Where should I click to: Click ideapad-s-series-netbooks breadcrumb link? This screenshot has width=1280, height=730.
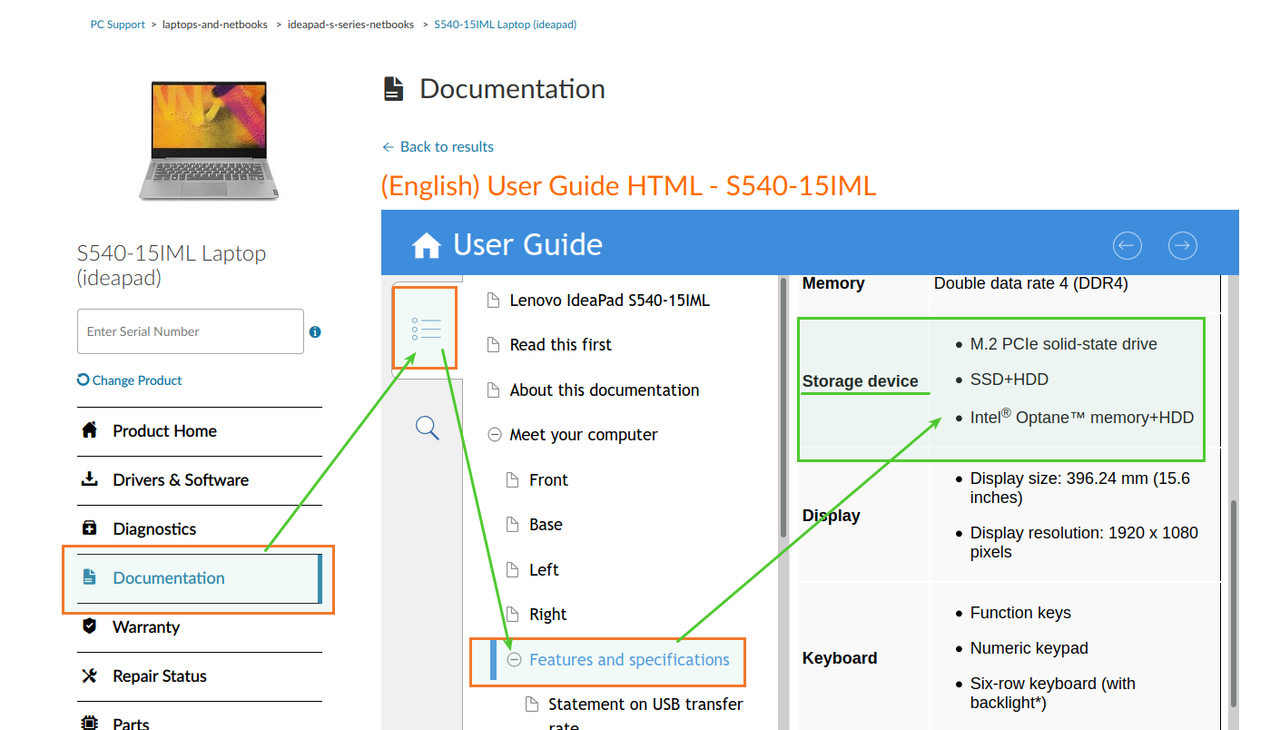pos(351,24)
